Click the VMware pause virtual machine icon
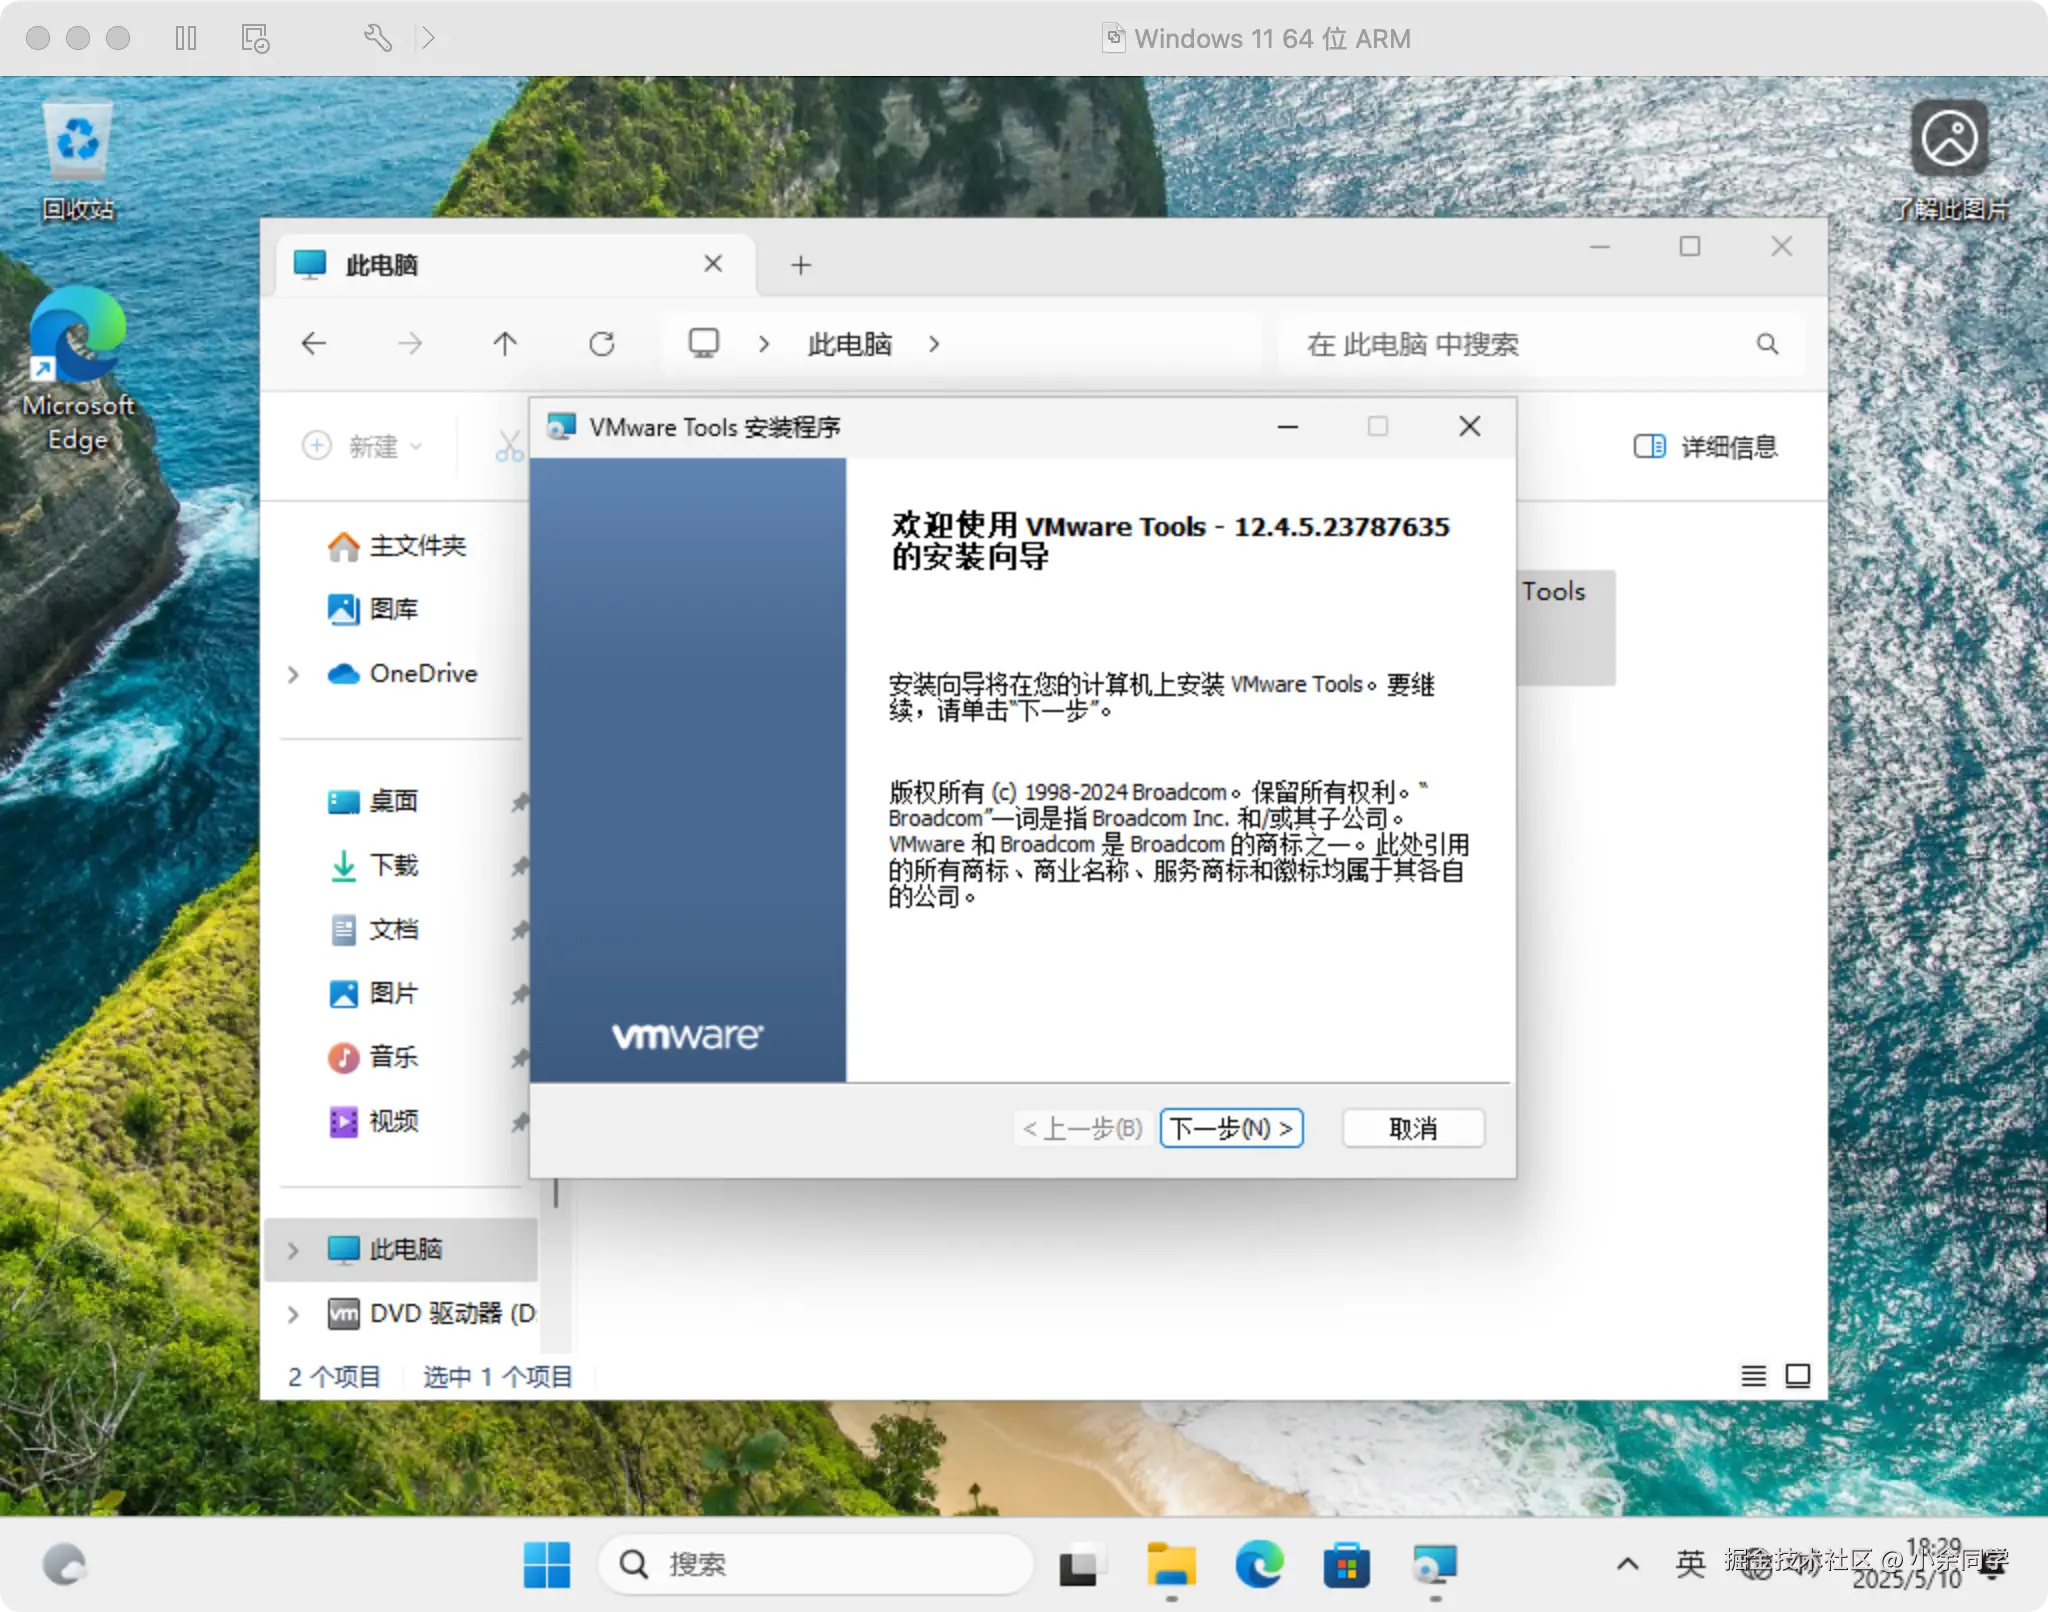The image size is (2048, 1612). tap(186, 38)
